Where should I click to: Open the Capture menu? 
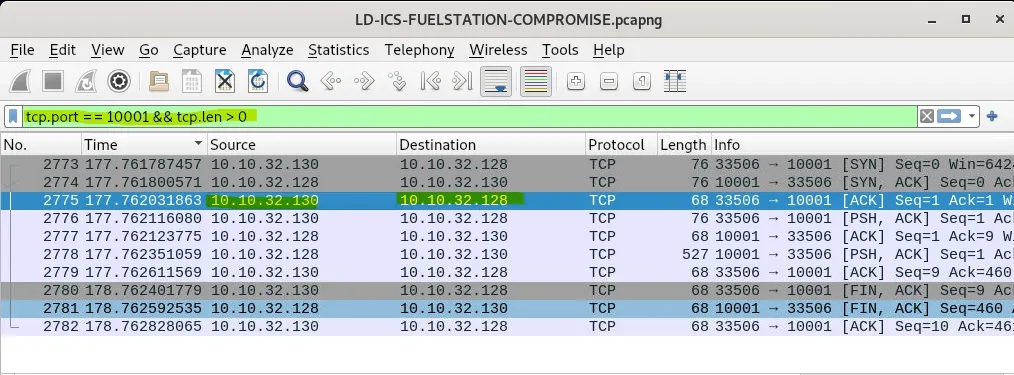click(200, 50)
